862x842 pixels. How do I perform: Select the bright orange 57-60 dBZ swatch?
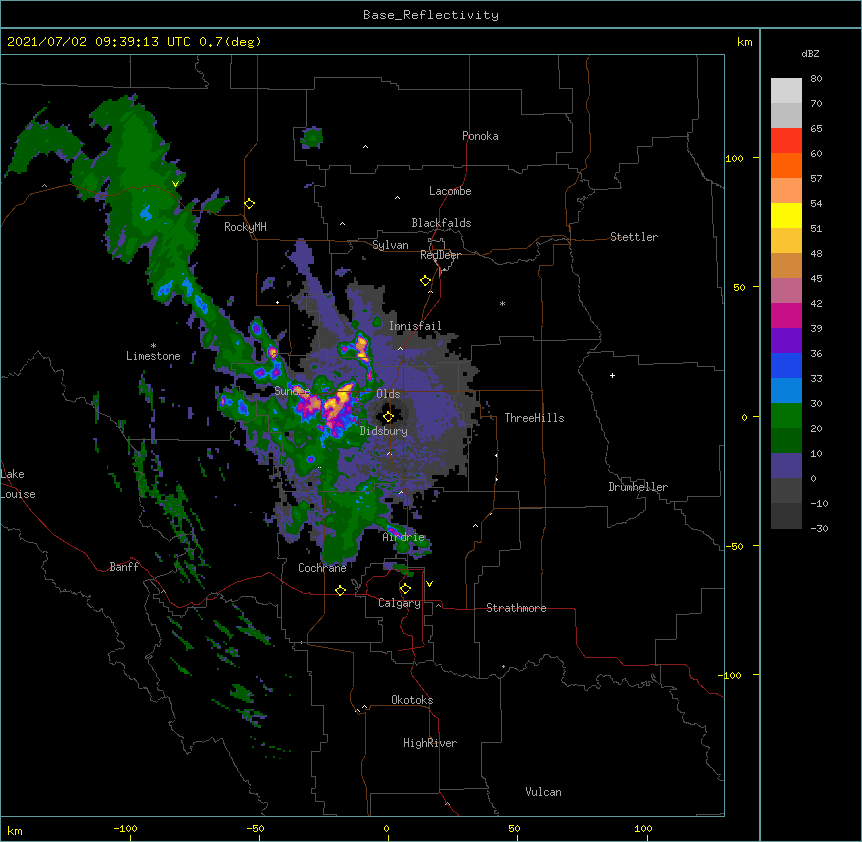(786, 165)
